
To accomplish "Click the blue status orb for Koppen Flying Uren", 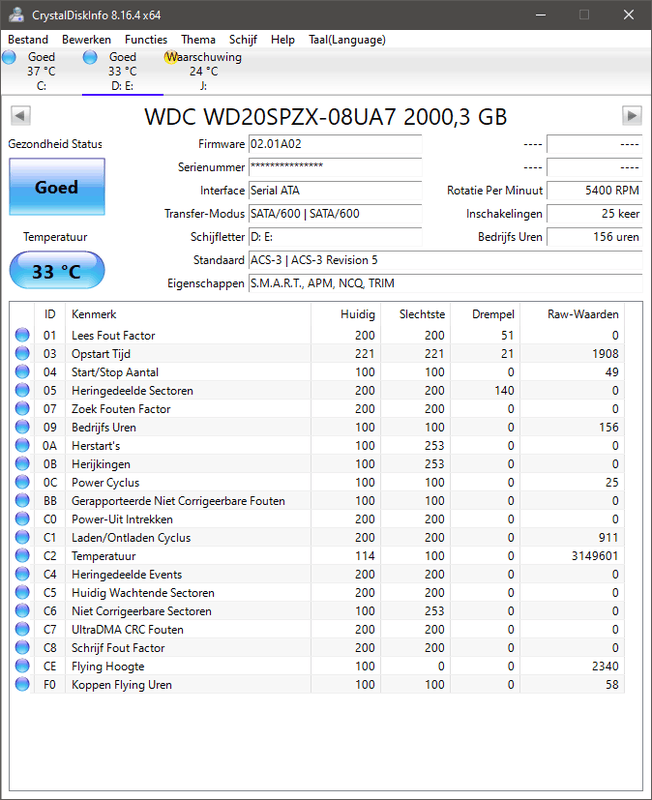I will coord(22,684).
